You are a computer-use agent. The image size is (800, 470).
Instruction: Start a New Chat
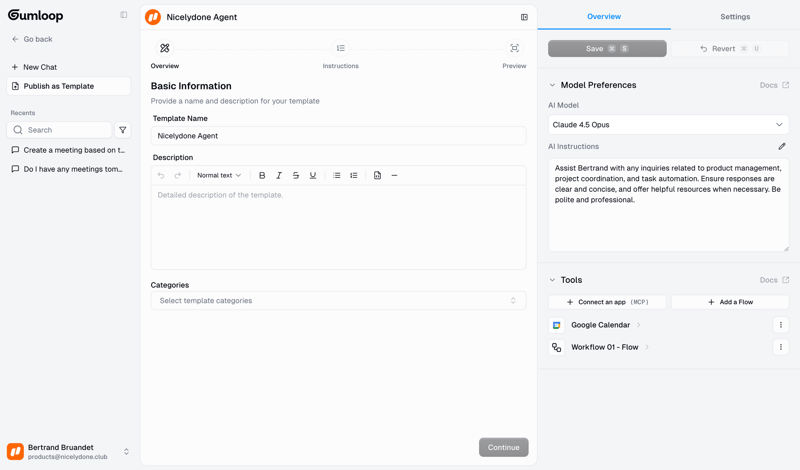(x=34, y=67)
